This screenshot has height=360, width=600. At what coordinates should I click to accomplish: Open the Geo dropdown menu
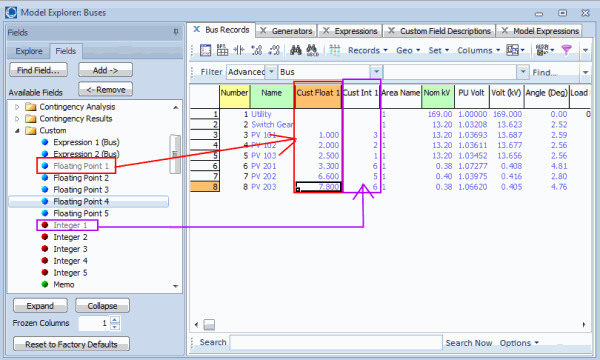(x=408, y=50)
